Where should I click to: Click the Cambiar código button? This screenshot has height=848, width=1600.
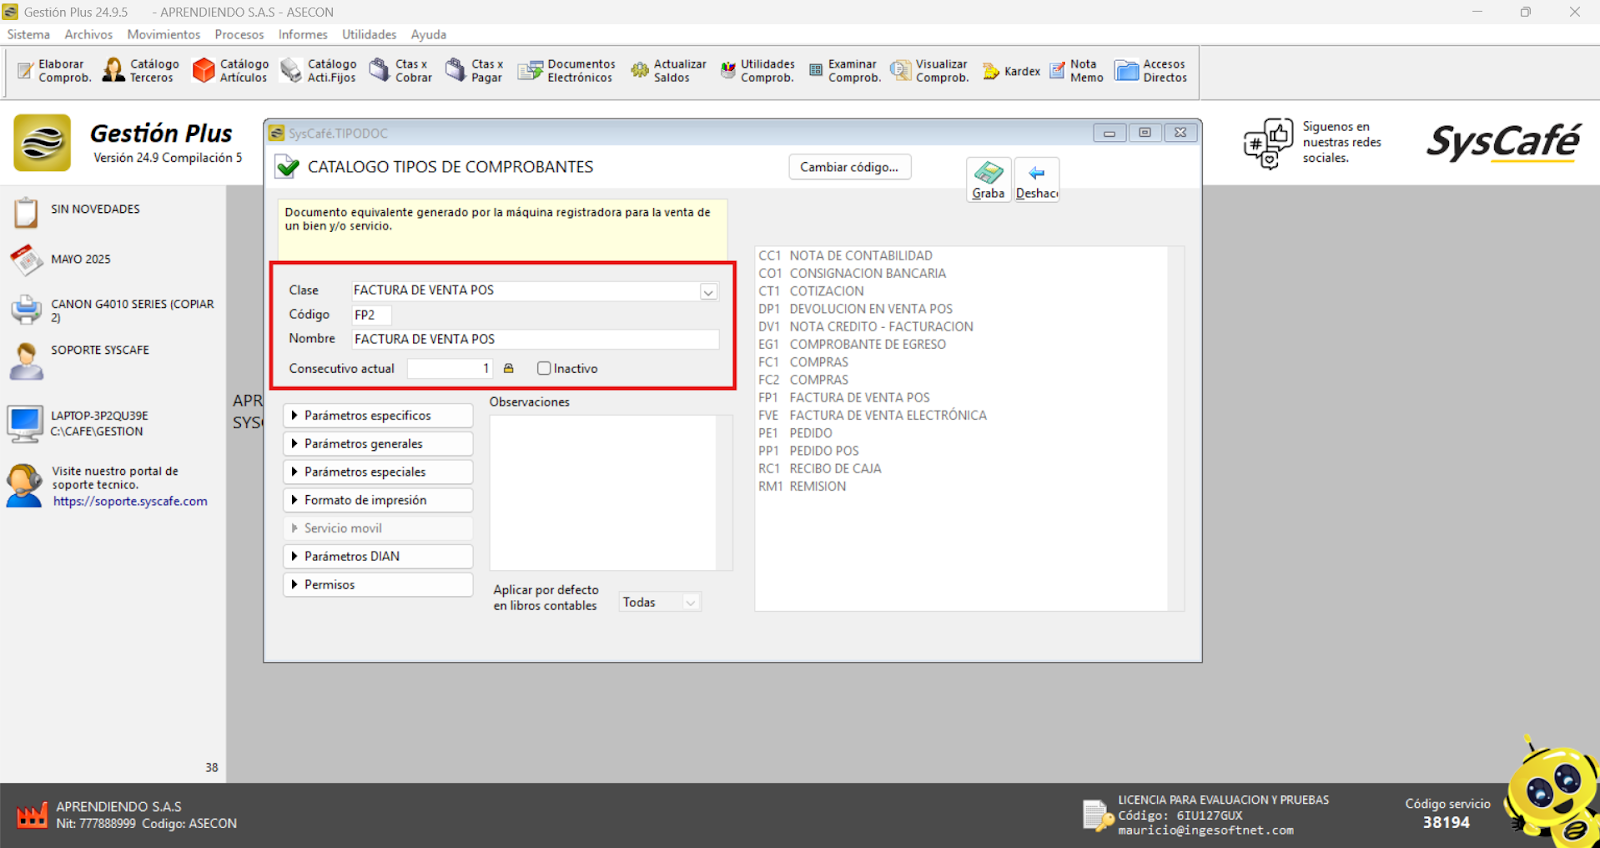pyautogui.click(x=849, y=168)
